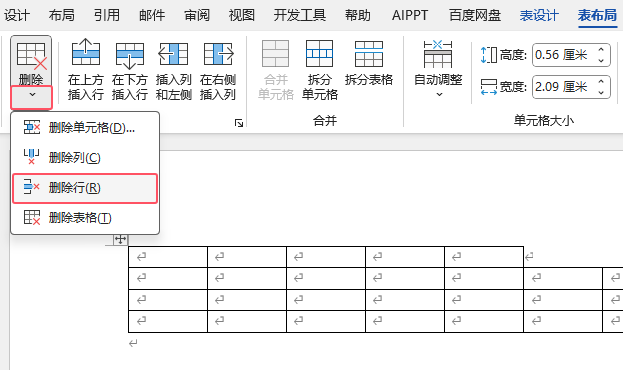The width and height of the screenshot is (623, 370).
Task: Split cells using 拆分单元格
Action: 319,70
